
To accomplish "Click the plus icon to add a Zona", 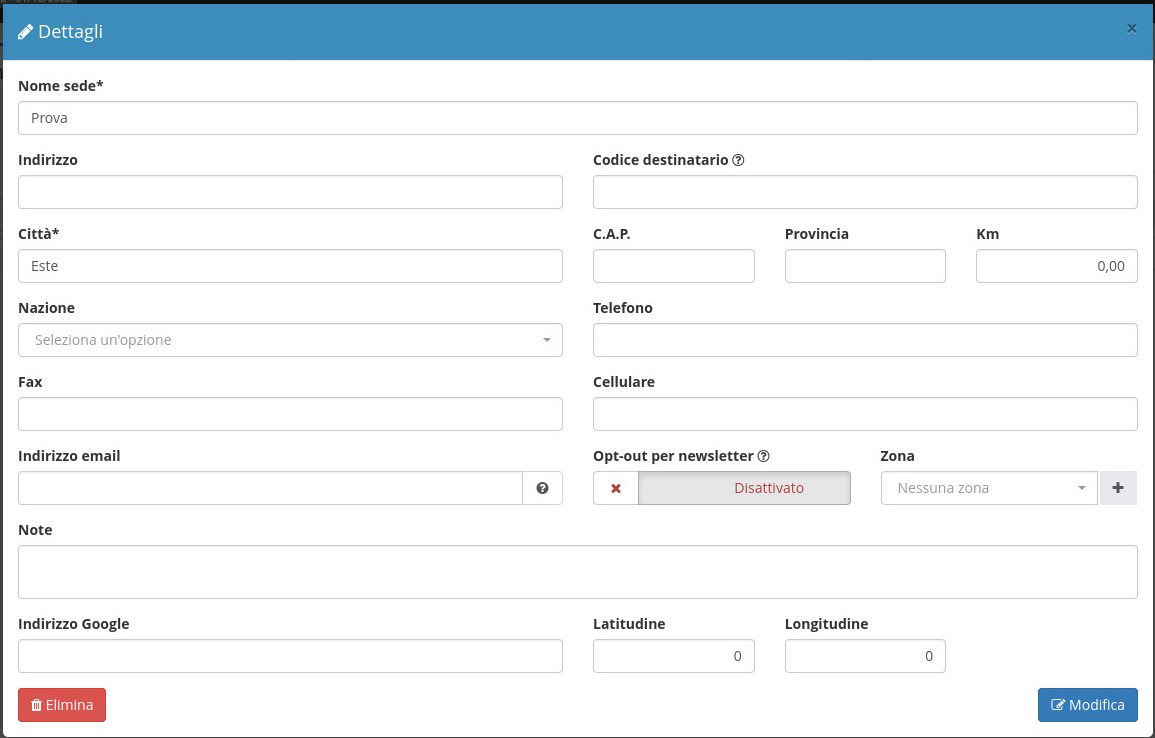I will coord(1118,488).
